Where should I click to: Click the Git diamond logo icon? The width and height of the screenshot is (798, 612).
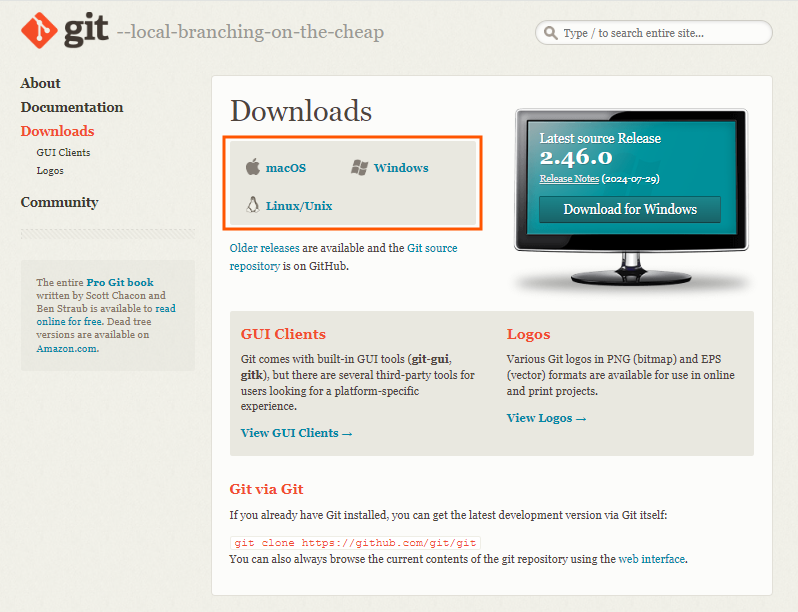pos(39,31)
